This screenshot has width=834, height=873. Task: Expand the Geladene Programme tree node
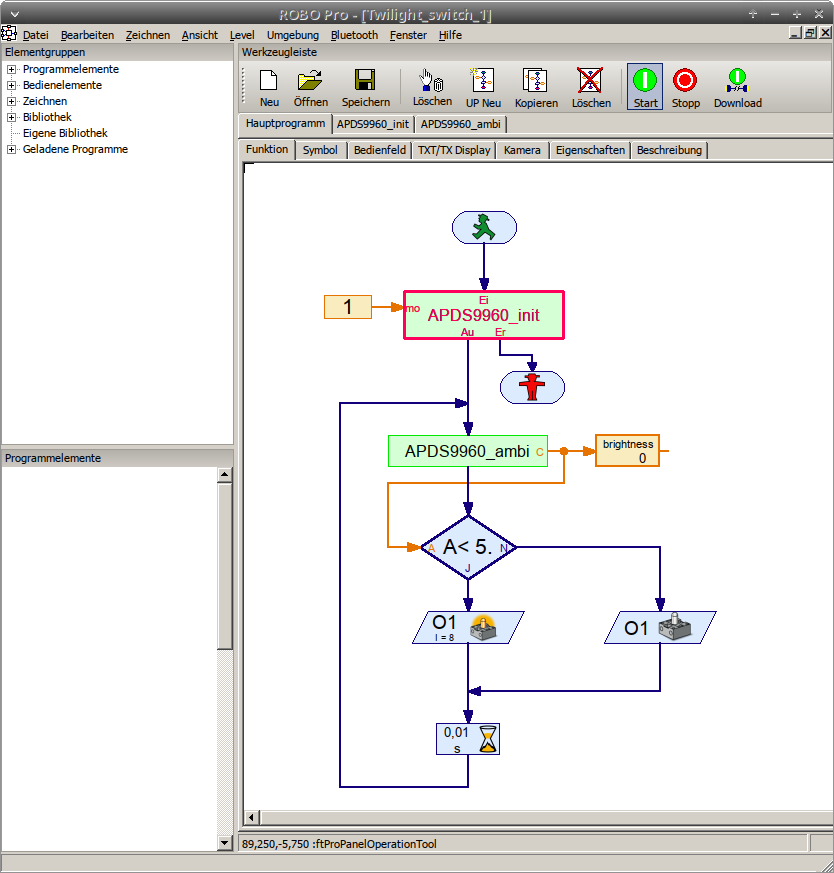[11, 150]
